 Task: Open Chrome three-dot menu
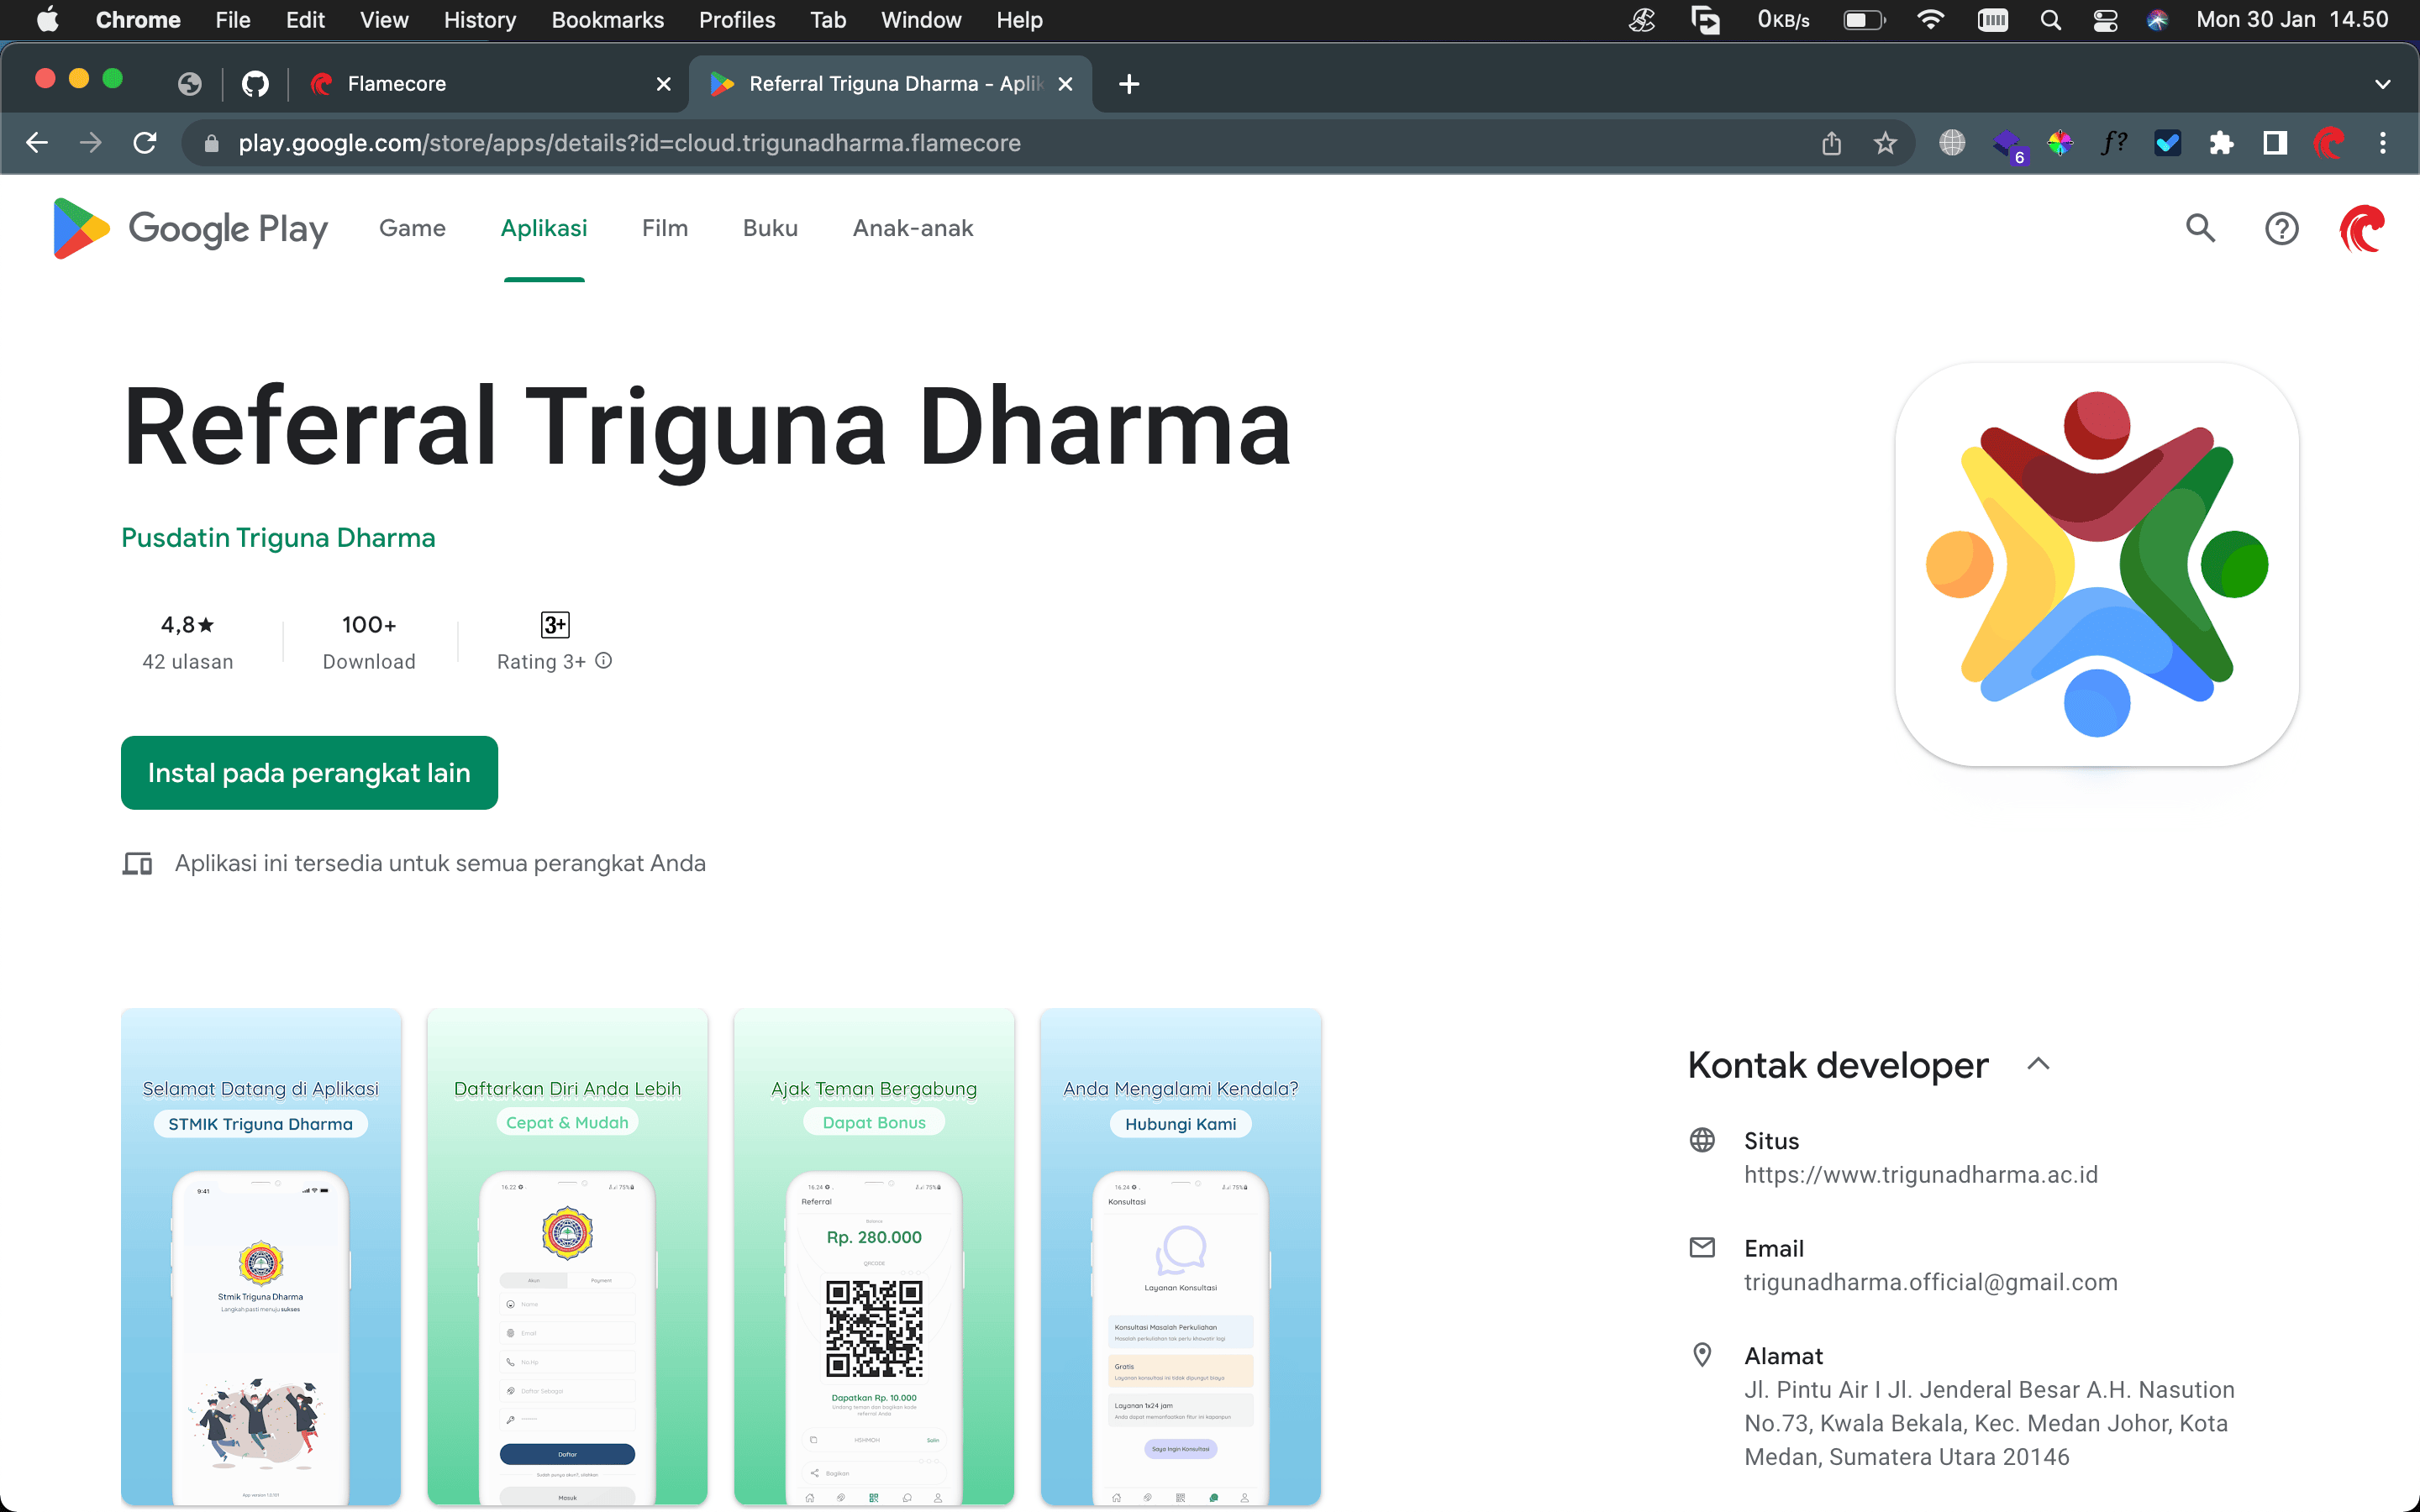(2382, 143)
